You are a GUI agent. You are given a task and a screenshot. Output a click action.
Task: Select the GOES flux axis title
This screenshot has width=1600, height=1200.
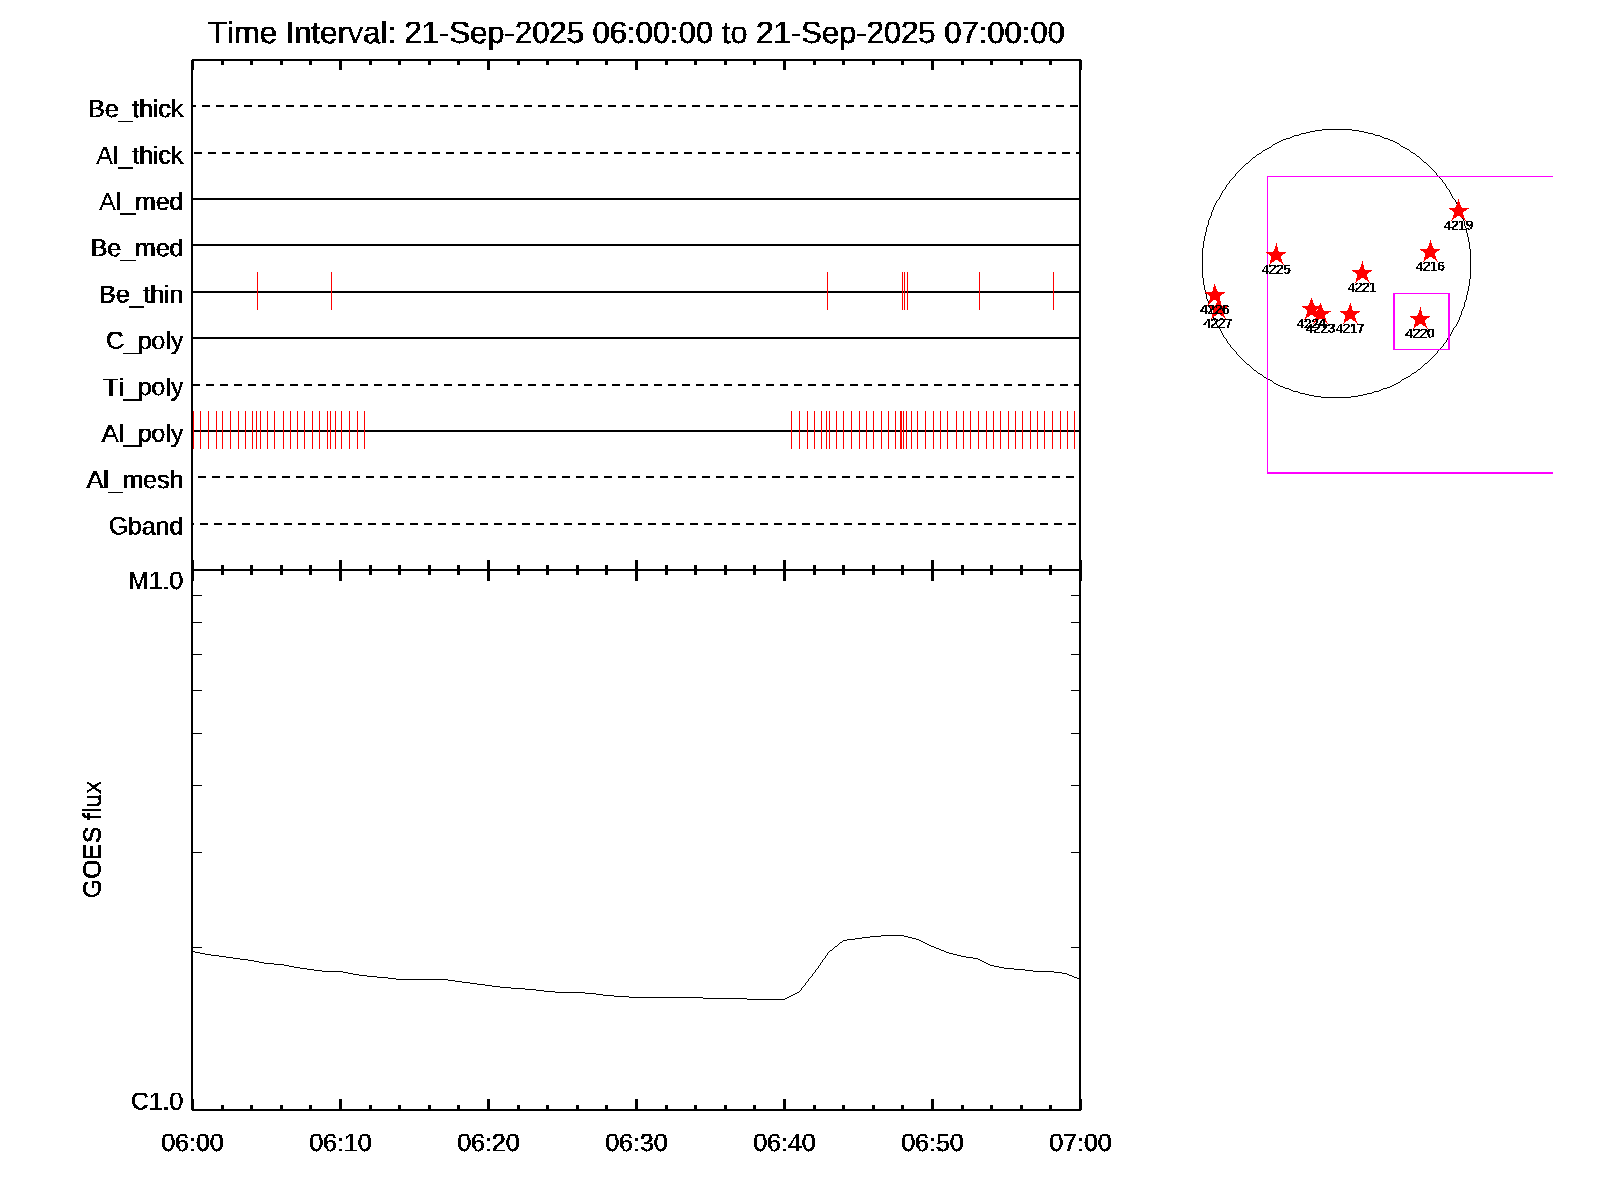pos(92,839)
